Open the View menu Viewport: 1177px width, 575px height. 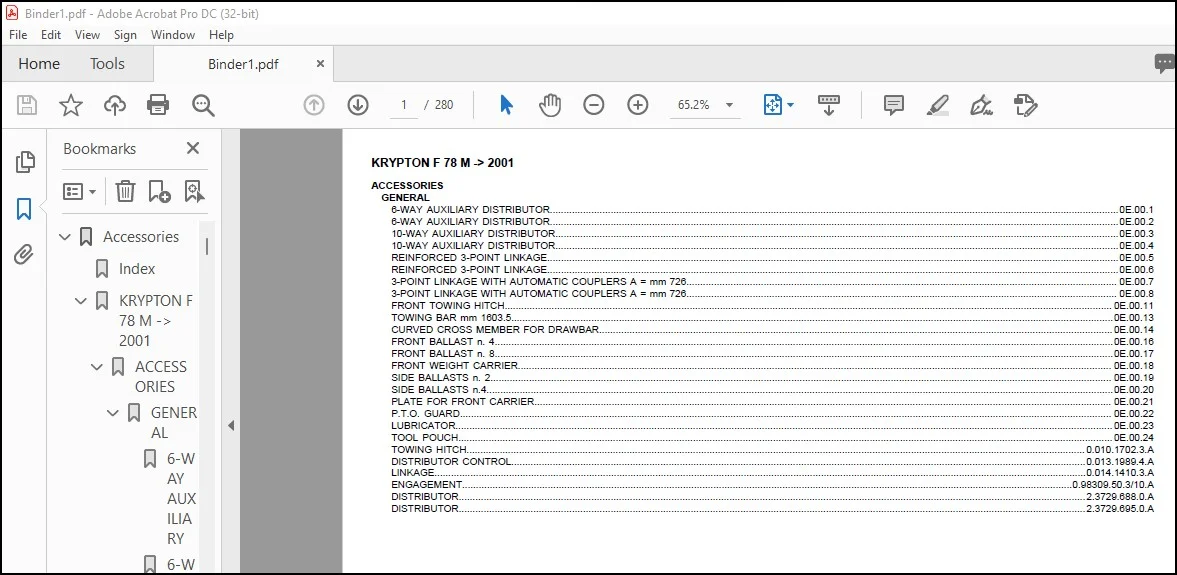point(87,35)
